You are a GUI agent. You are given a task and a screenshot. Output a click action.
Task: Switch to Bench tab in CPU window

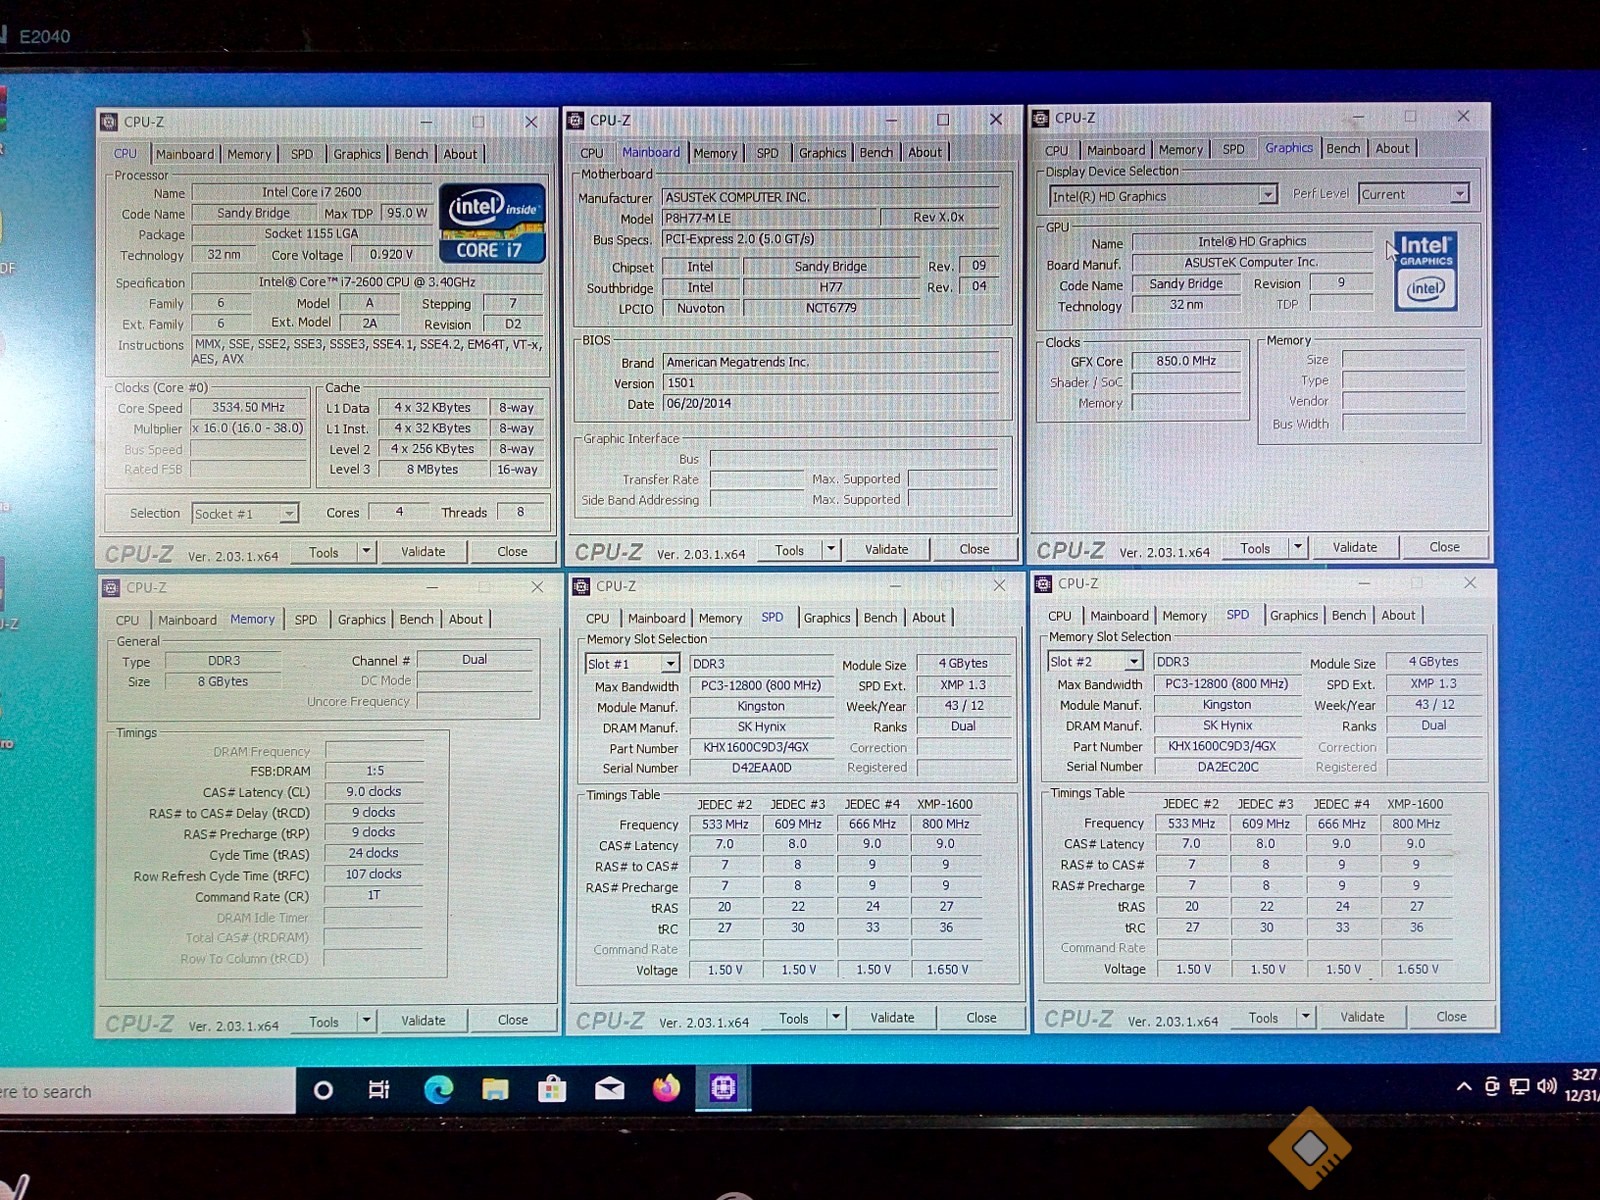click(411, 154)
